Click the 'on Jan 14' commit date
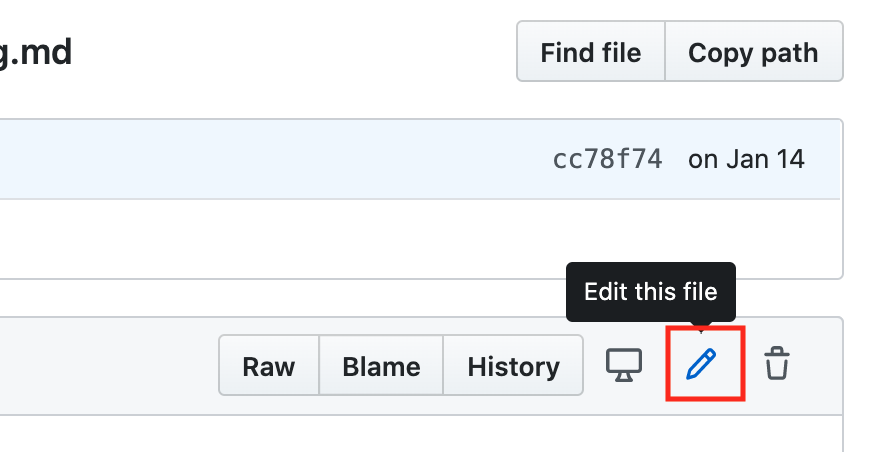This screenshot has height=452, width=874. click(x=746, y=159)
